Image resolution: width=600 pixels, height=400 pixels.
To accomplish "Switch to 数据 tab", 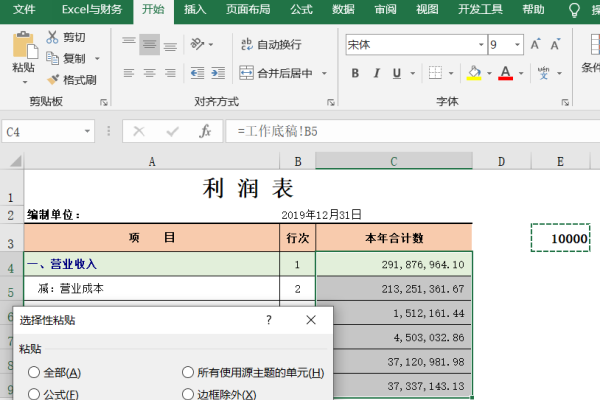I will coord(343,9).
